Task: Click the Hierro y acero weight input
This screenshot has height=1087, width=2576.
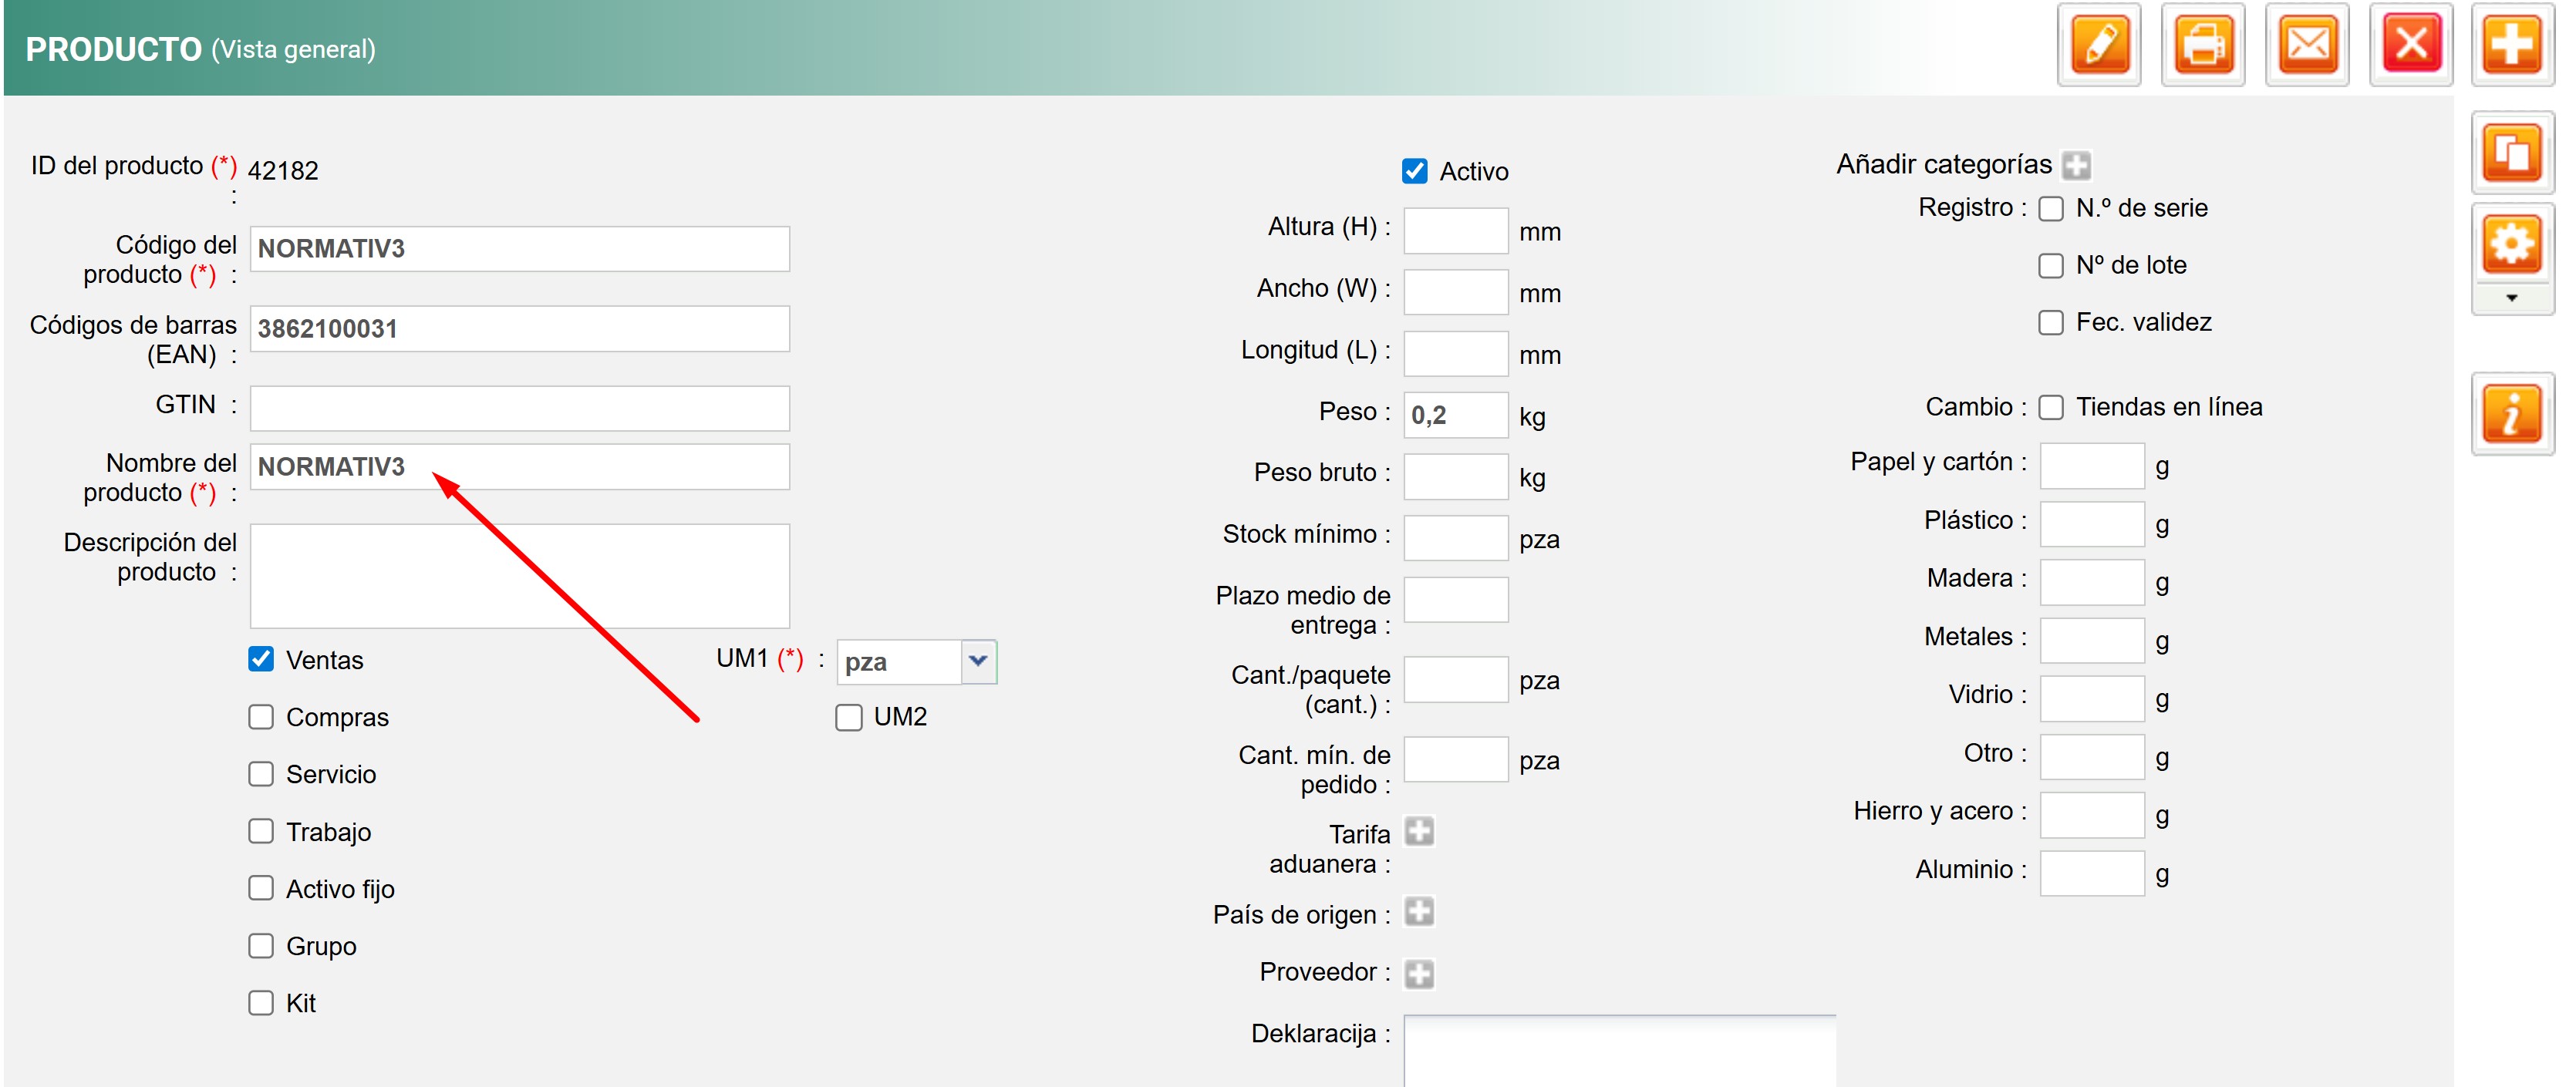Action: pyautogui.click(x=2092, y=815)
